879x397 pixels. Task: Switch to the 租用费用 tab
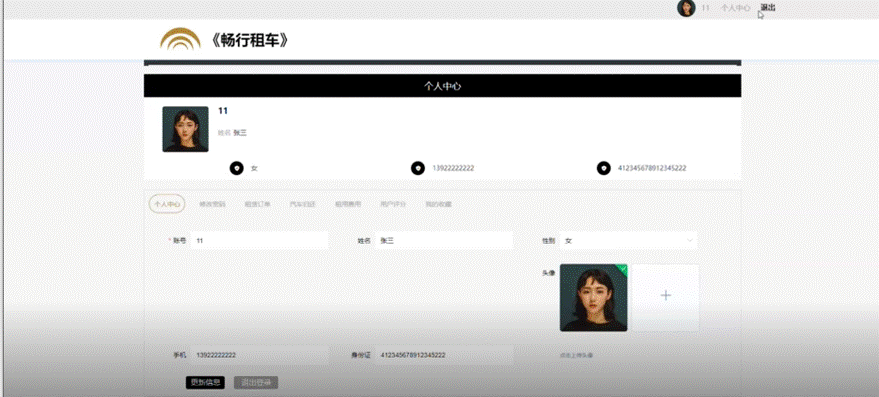coord(348,205)
